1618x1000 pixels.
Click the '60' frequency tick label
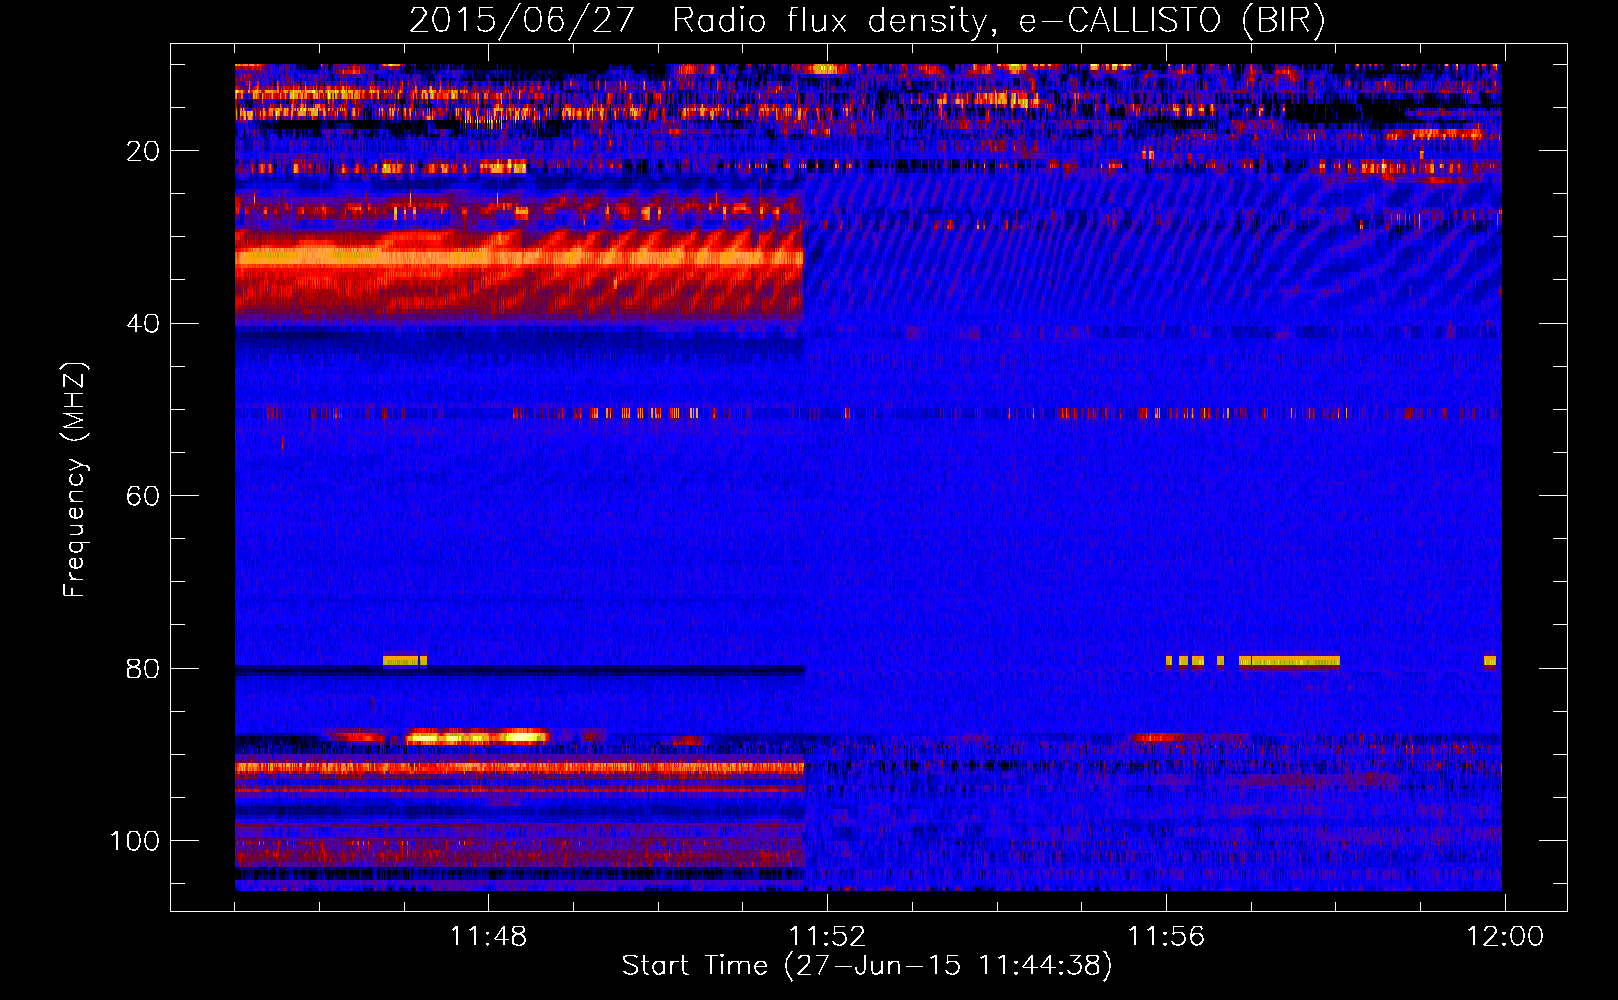pos(143,497)
